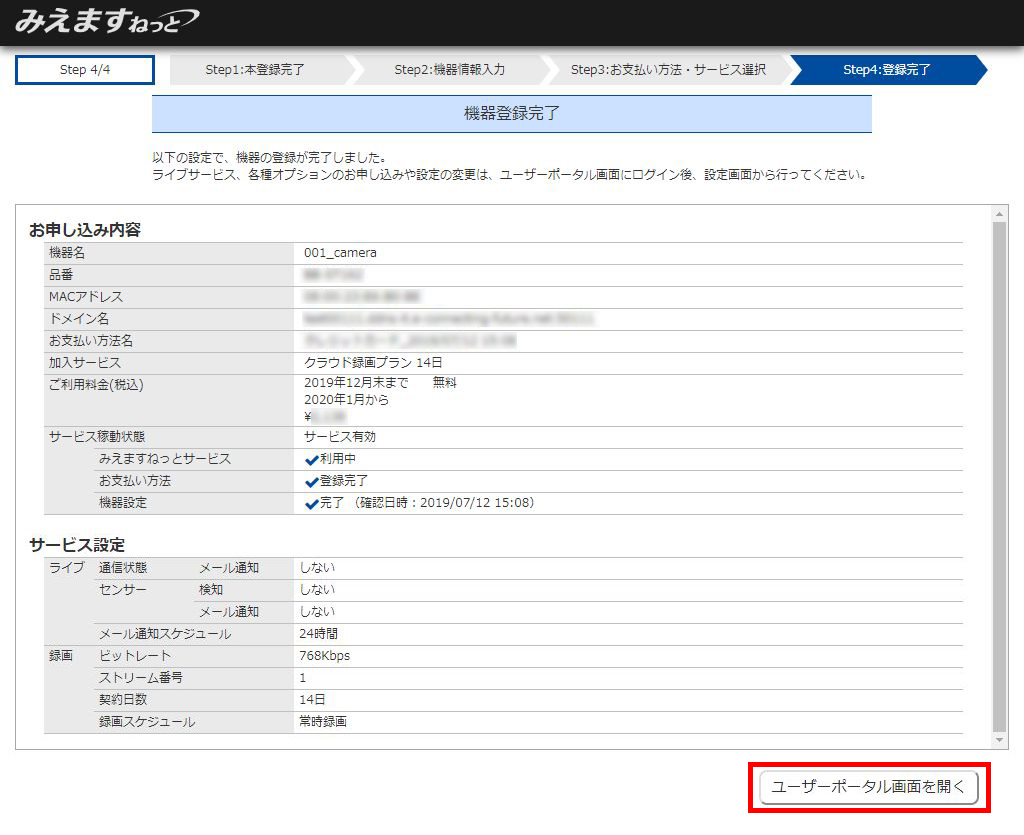Click the checkmark next to 完了 確認日時
The image size is (1024, 835).
click(x=312, y=504)
